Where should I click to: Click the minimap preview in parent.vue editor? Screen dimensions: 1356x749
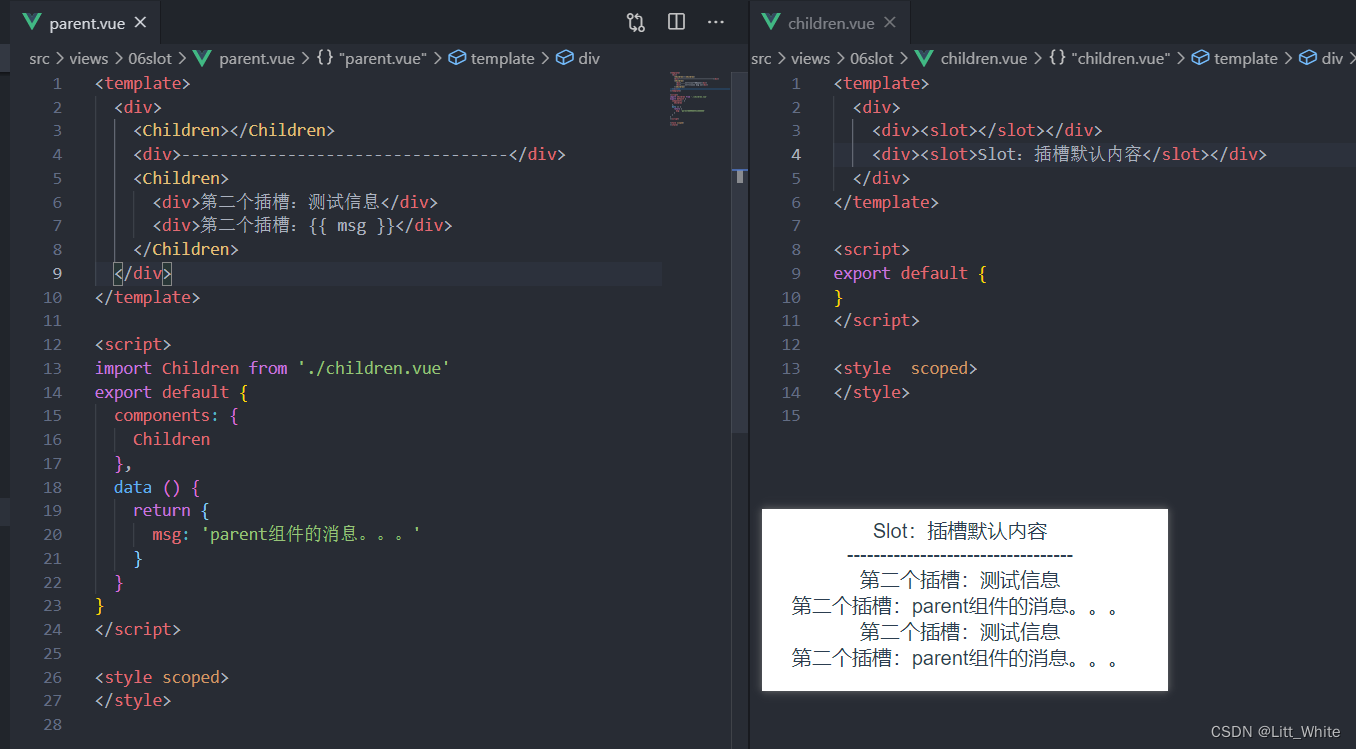click(x=695, y=98)
